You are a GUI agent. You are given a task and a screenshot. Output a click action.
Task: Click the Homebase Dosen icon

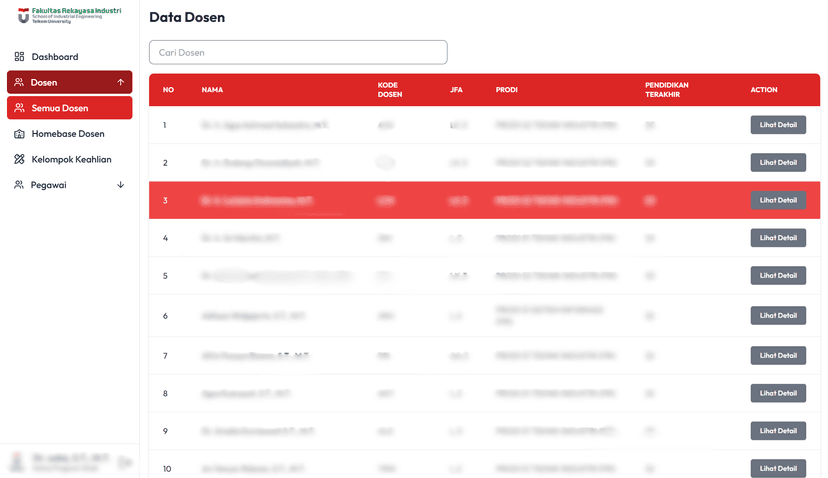[19, 134]
